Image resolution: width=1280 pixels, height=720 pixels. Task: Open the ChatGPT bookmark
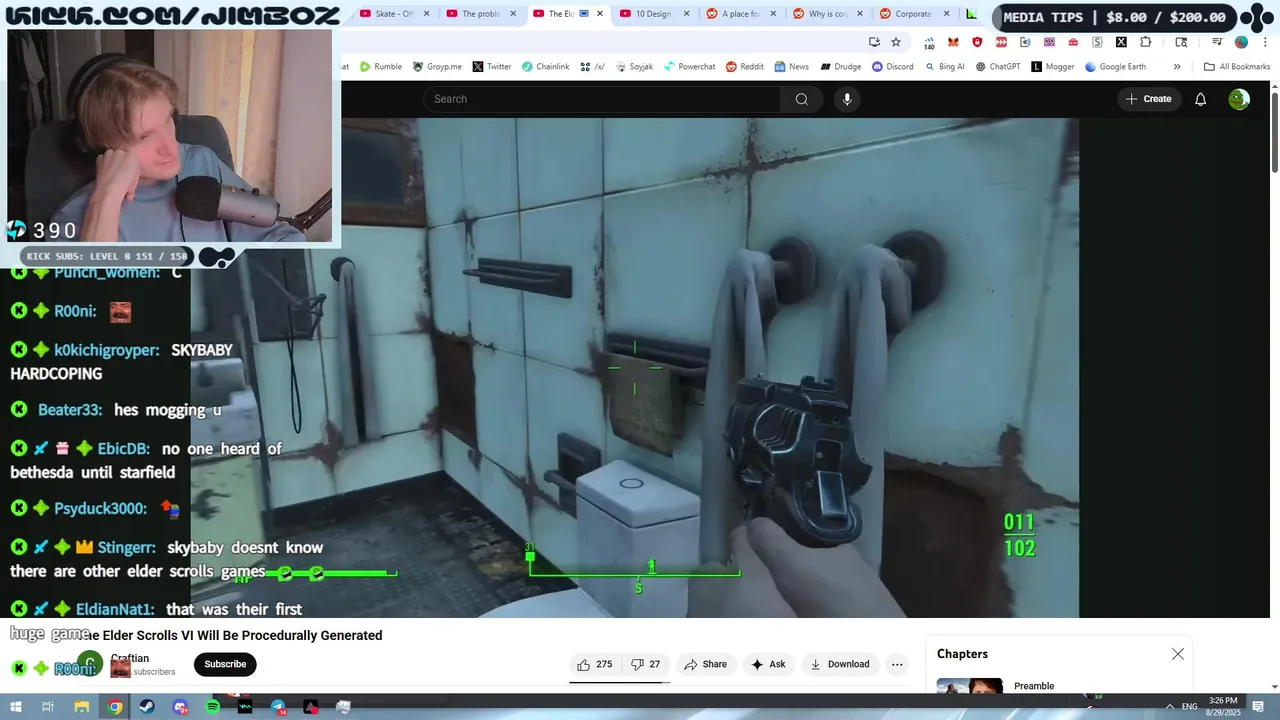pyautogui.click(x=997, y=67)
